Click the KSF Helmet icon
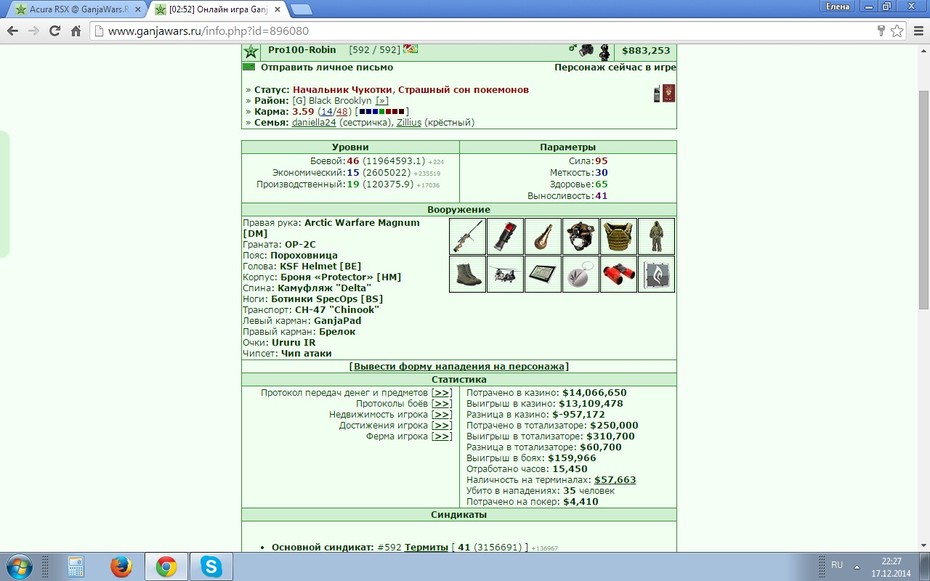 tap(581, 236)
